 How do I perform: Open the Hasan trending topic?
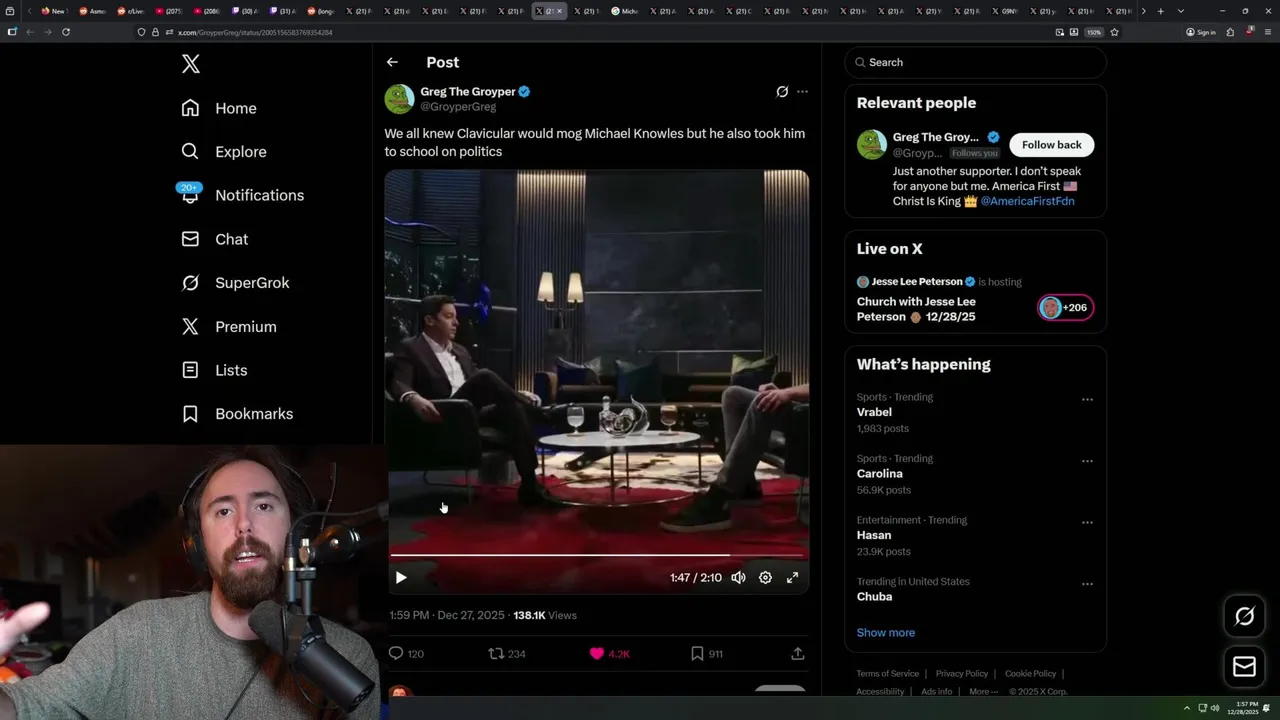[x=874, y=535]
